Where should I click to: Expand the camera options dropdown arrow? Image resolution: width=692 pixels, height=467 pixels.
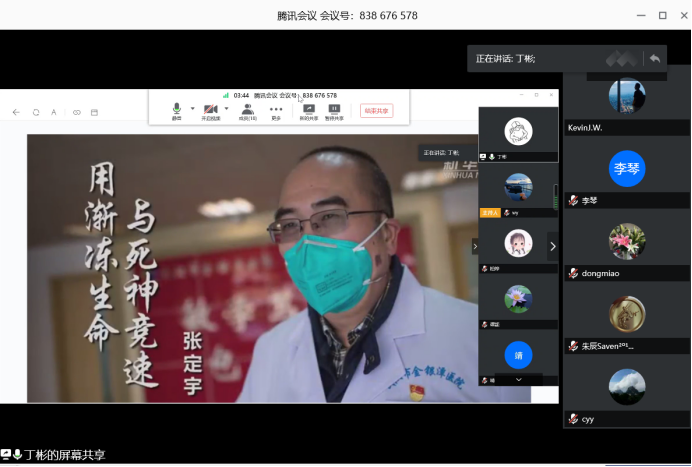[x=226, y=108]
